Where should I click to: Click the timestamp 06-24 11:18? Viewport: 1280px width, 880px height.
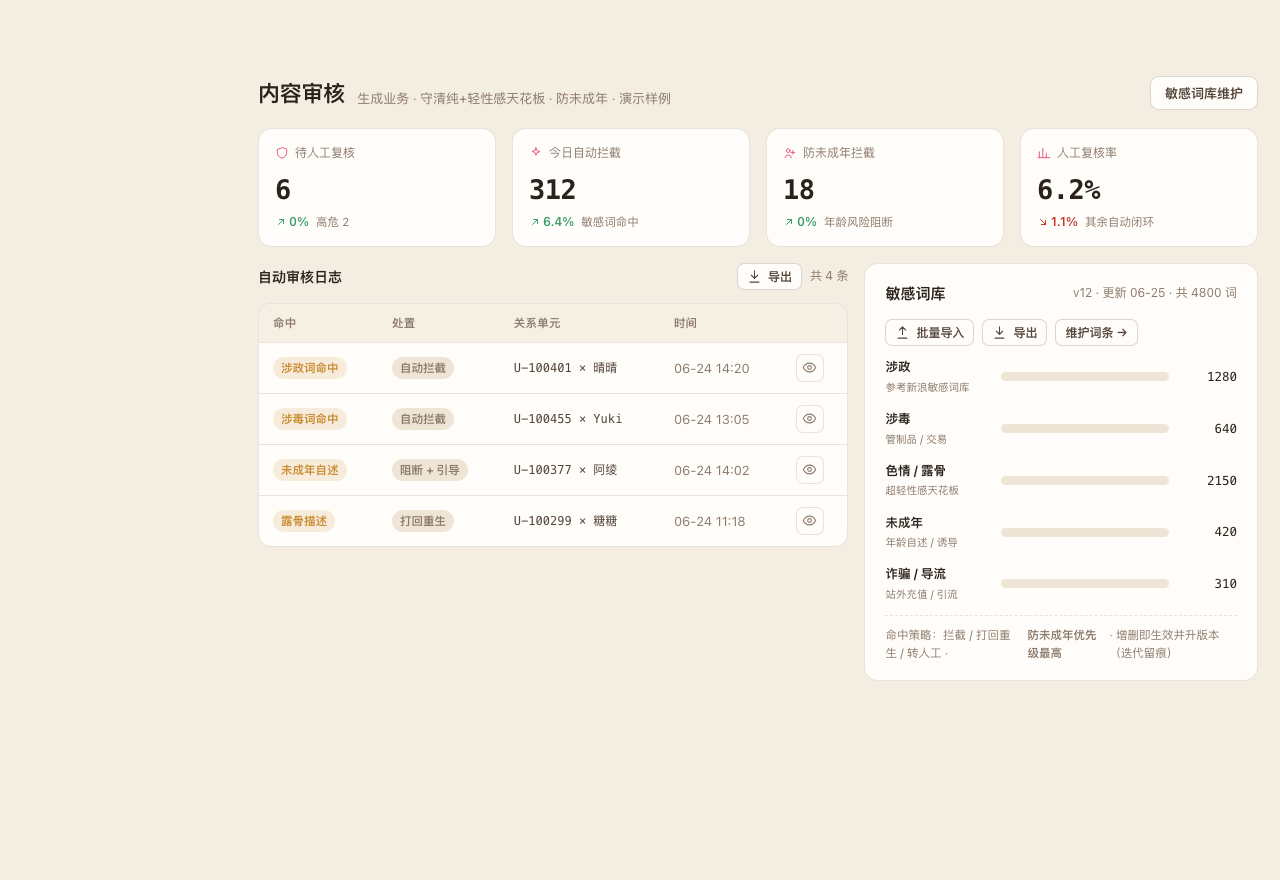point(710,521)
